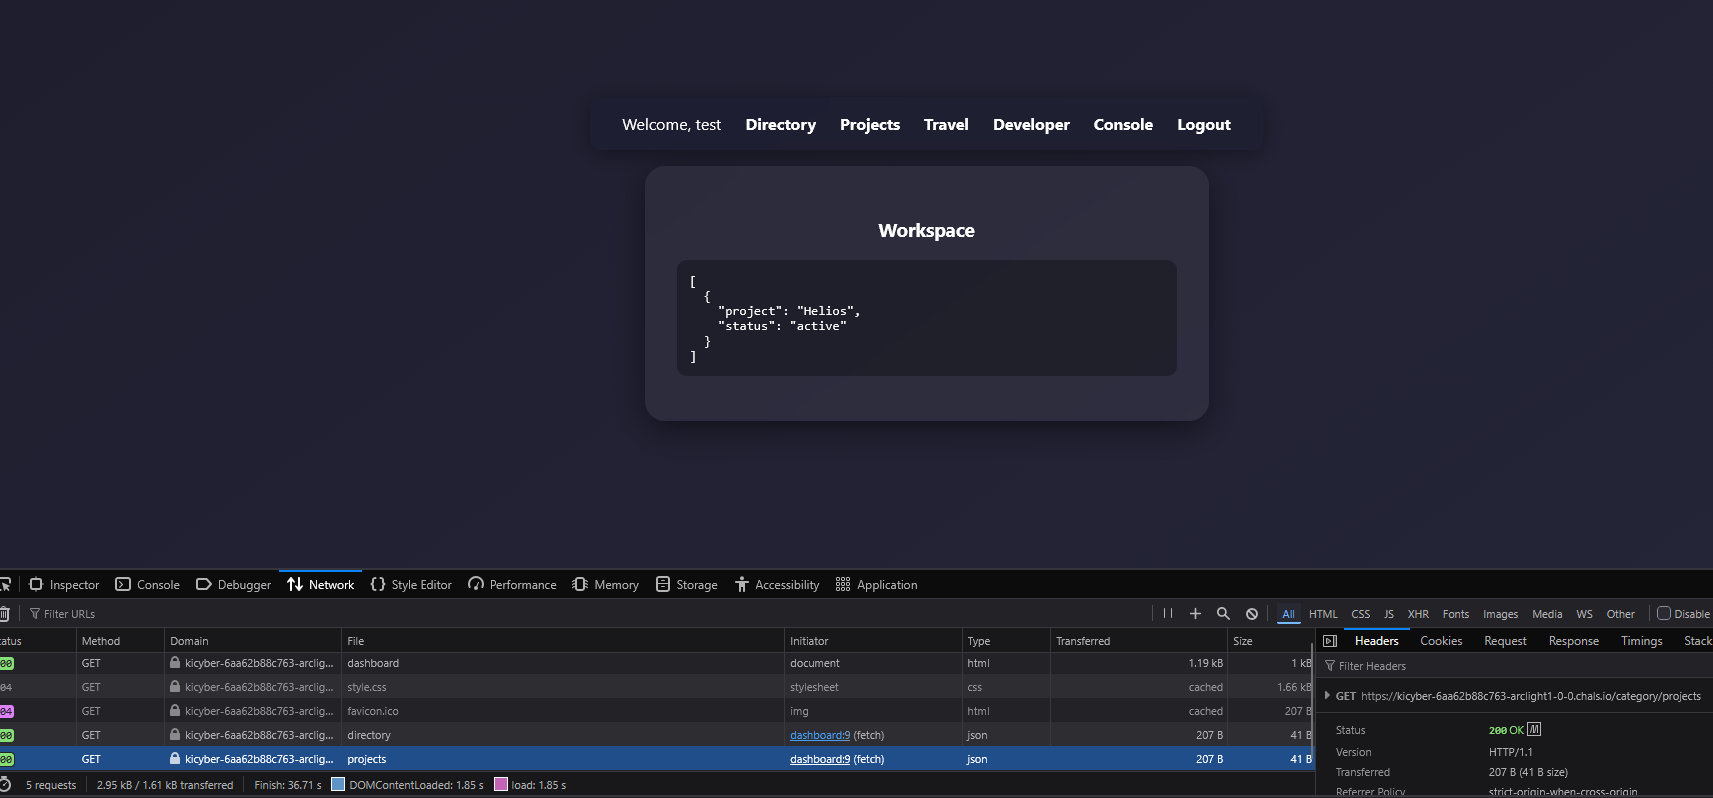The width and height of the screenshot is (1713, 798).
Task: Clear network log with trash icon
Action: (4, 614)
